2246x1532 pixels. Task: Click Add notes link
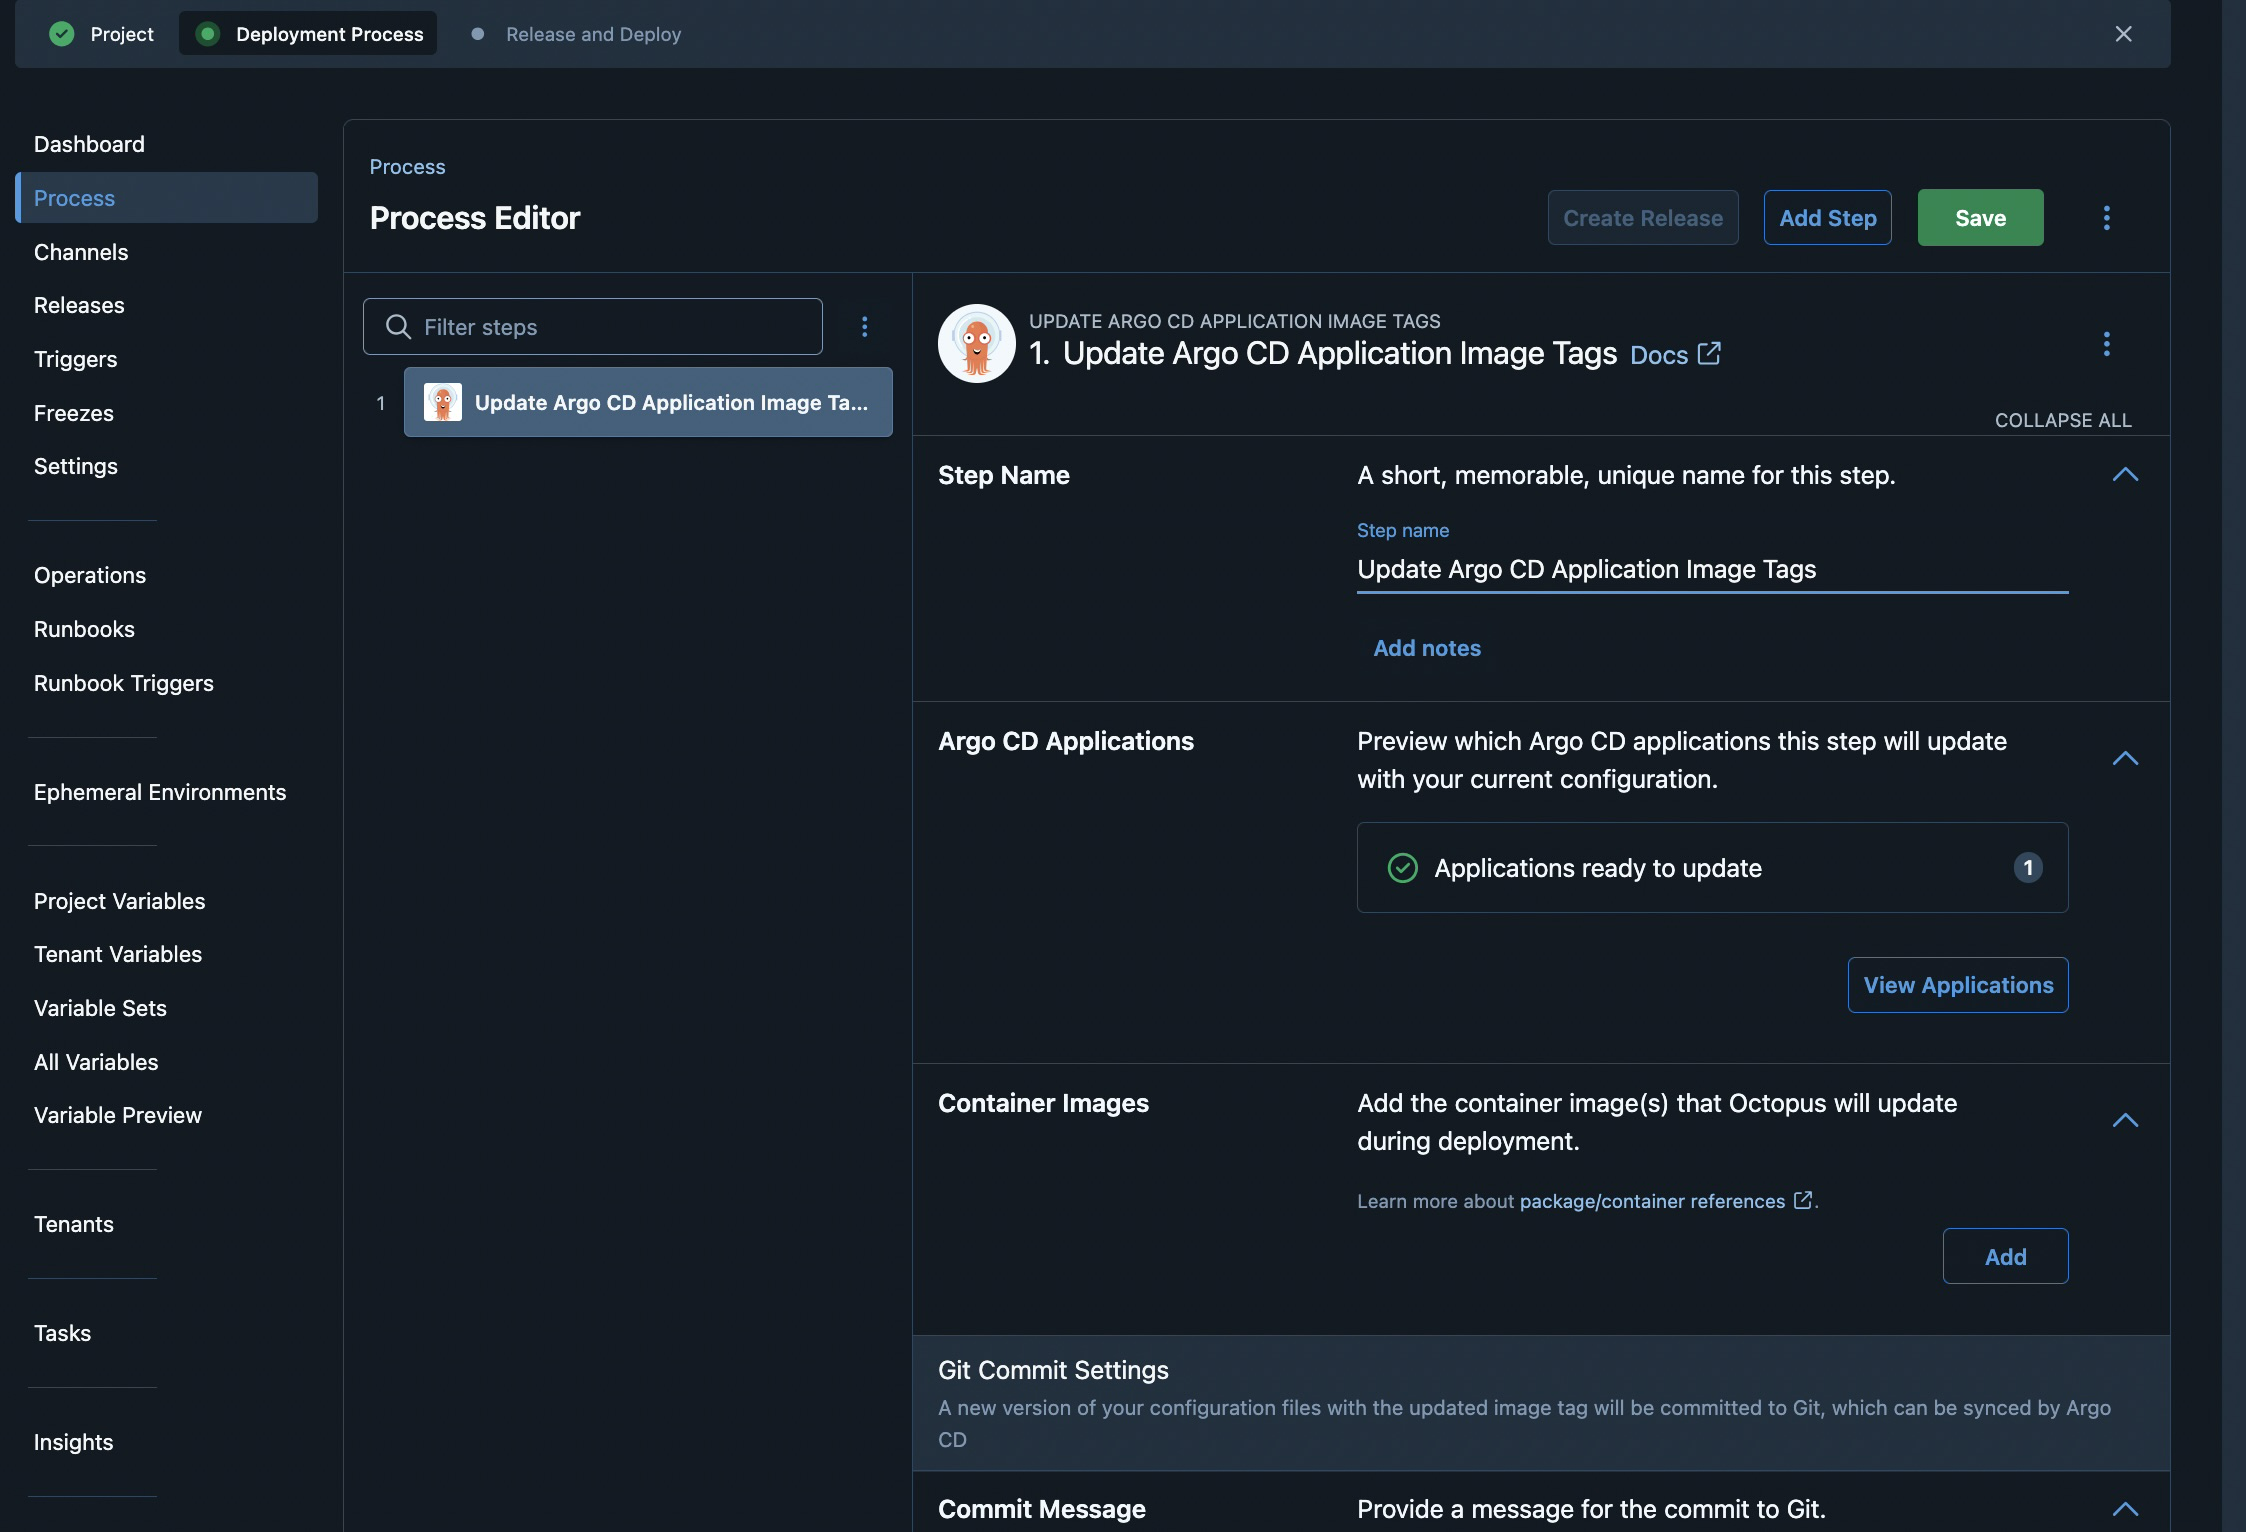tap(1427, 648)
